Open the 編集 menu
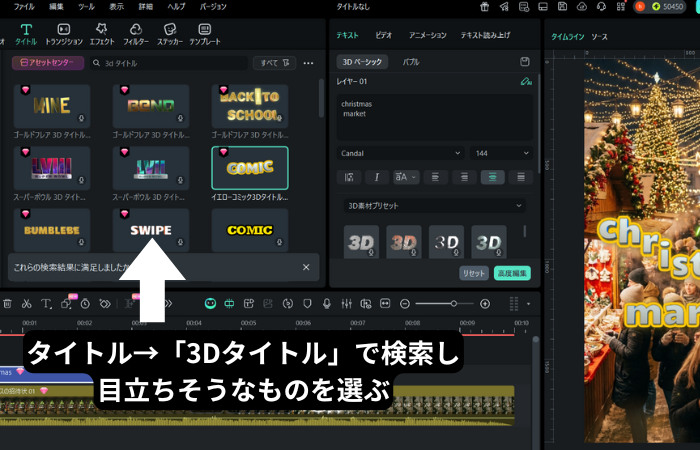700x450 pixels. coord(56,6)
